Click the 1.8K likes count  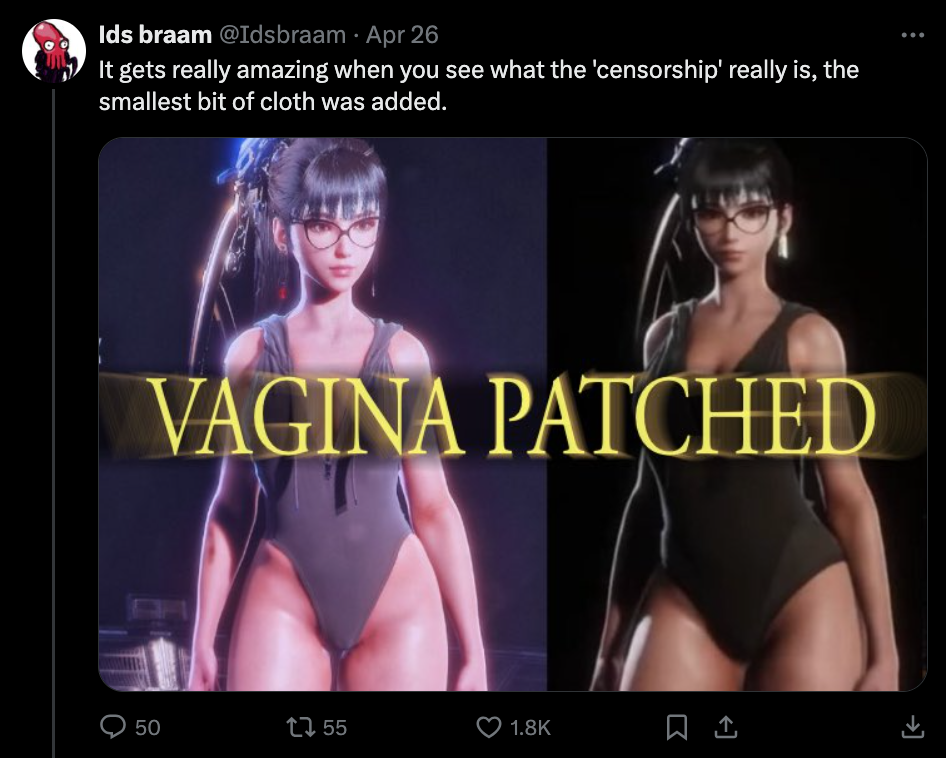coord(530,727)
